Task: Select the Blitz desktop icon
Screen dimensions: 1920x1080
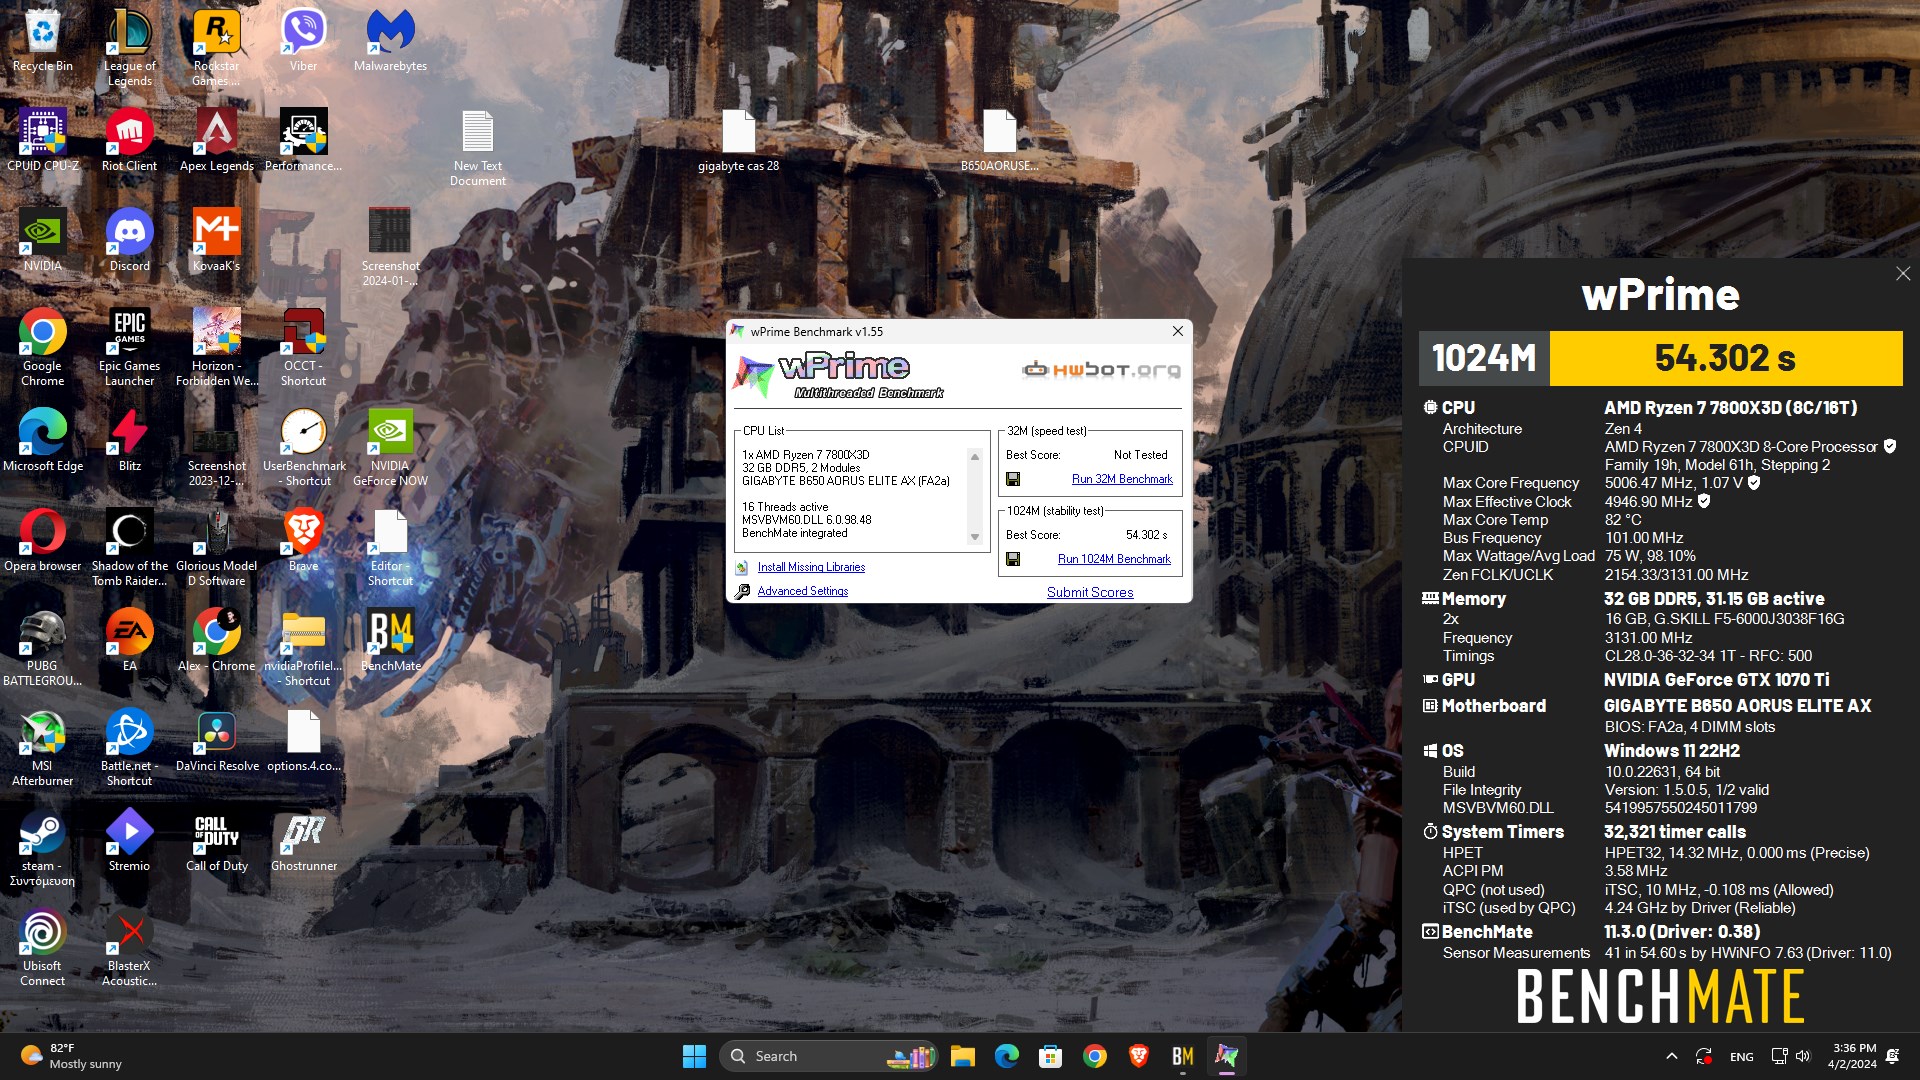Action: click(x=130, y=441)
